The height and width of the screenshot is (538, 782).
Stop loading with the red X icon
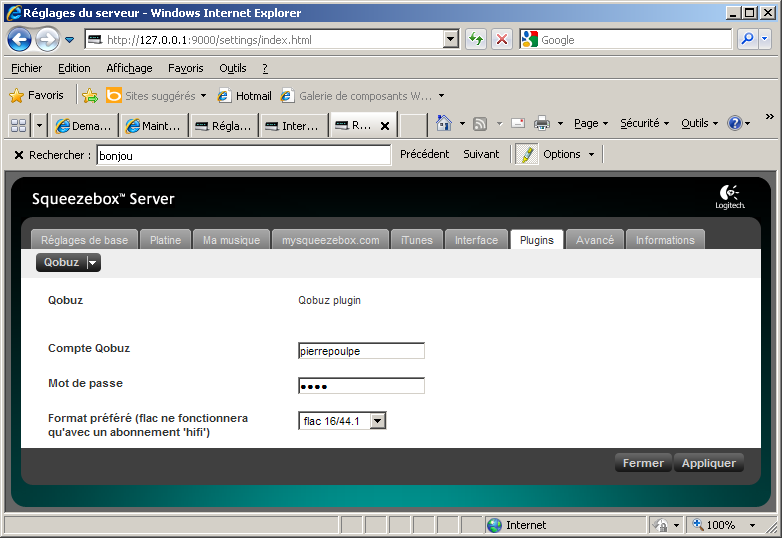coord(502,39)
